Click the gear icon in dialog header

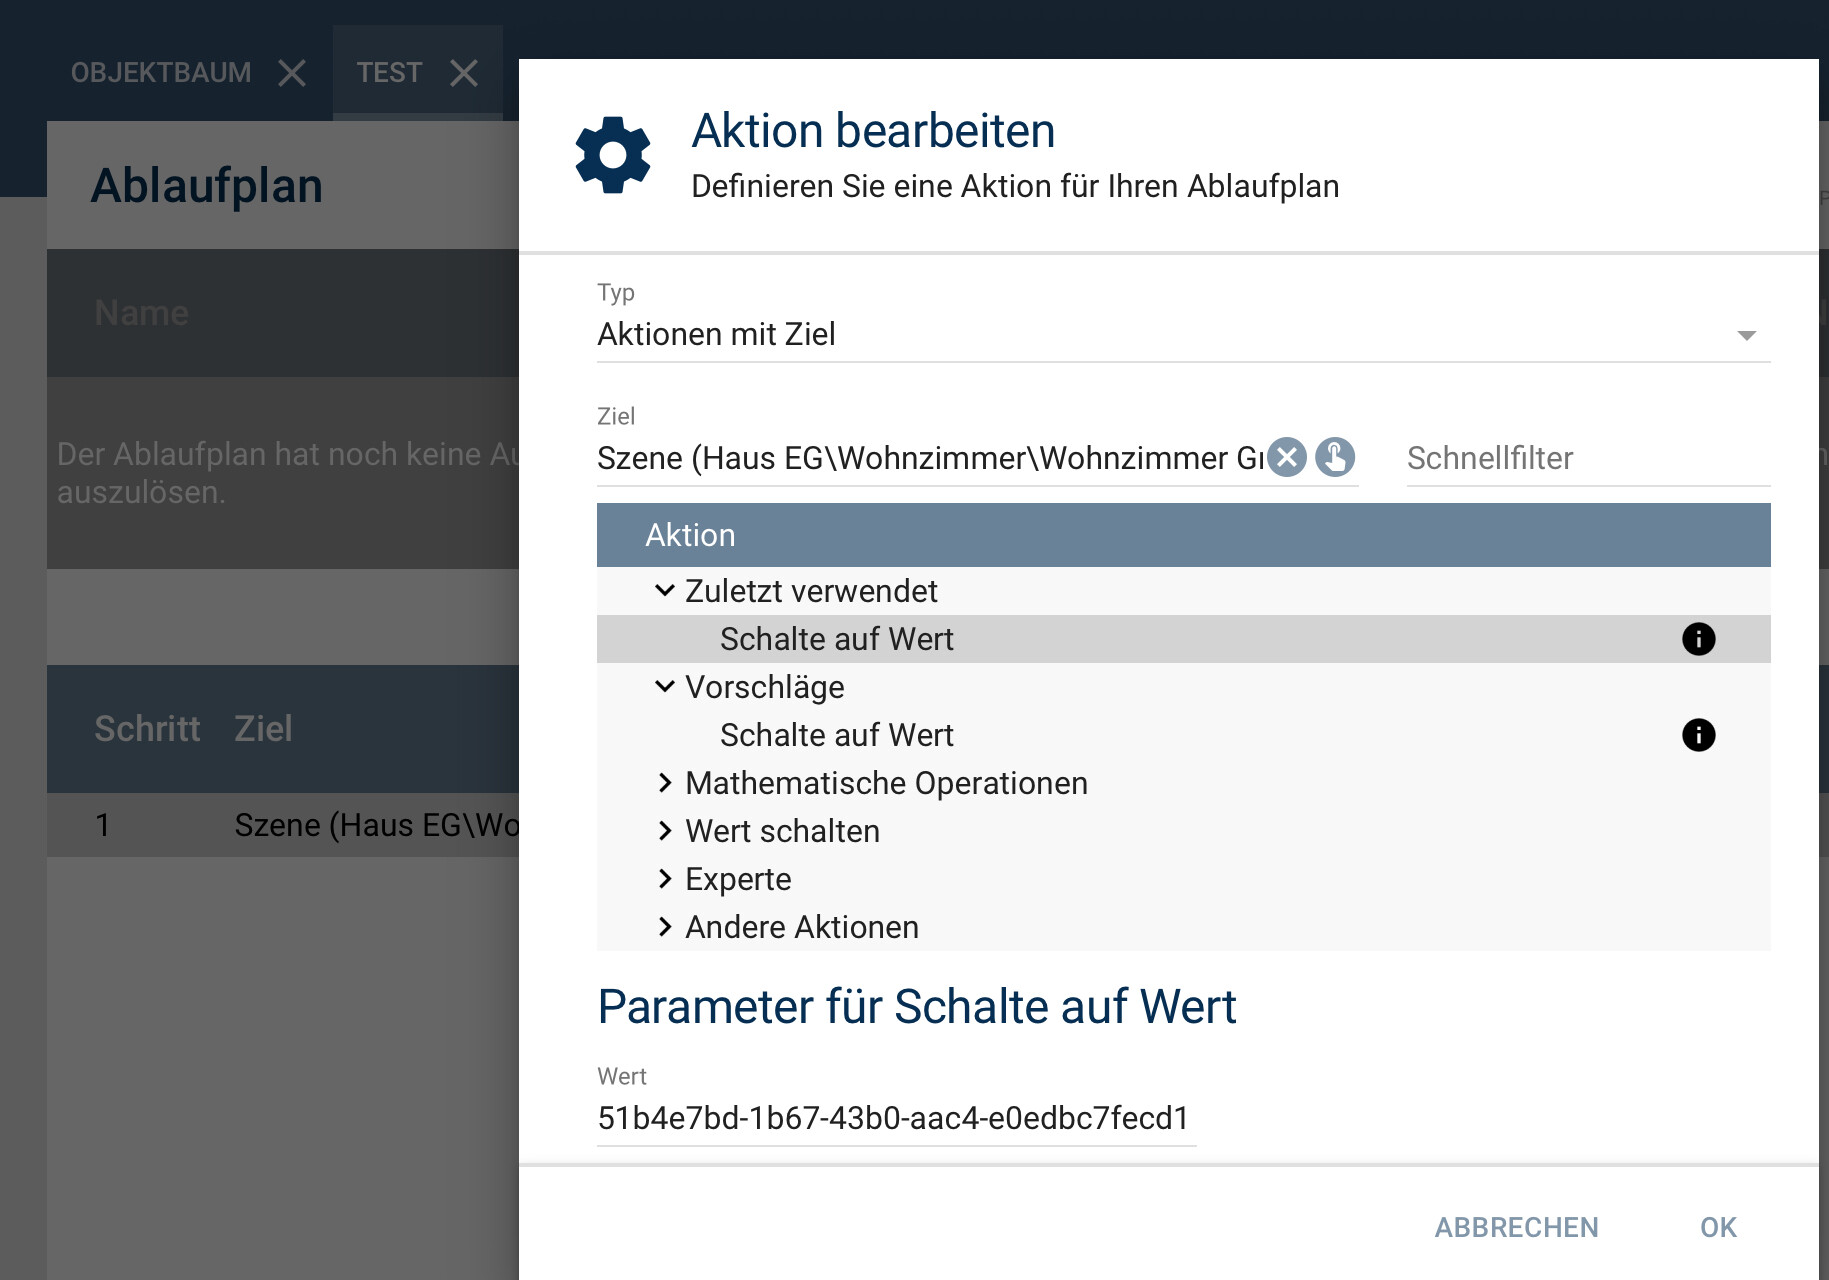coord(613,155)
